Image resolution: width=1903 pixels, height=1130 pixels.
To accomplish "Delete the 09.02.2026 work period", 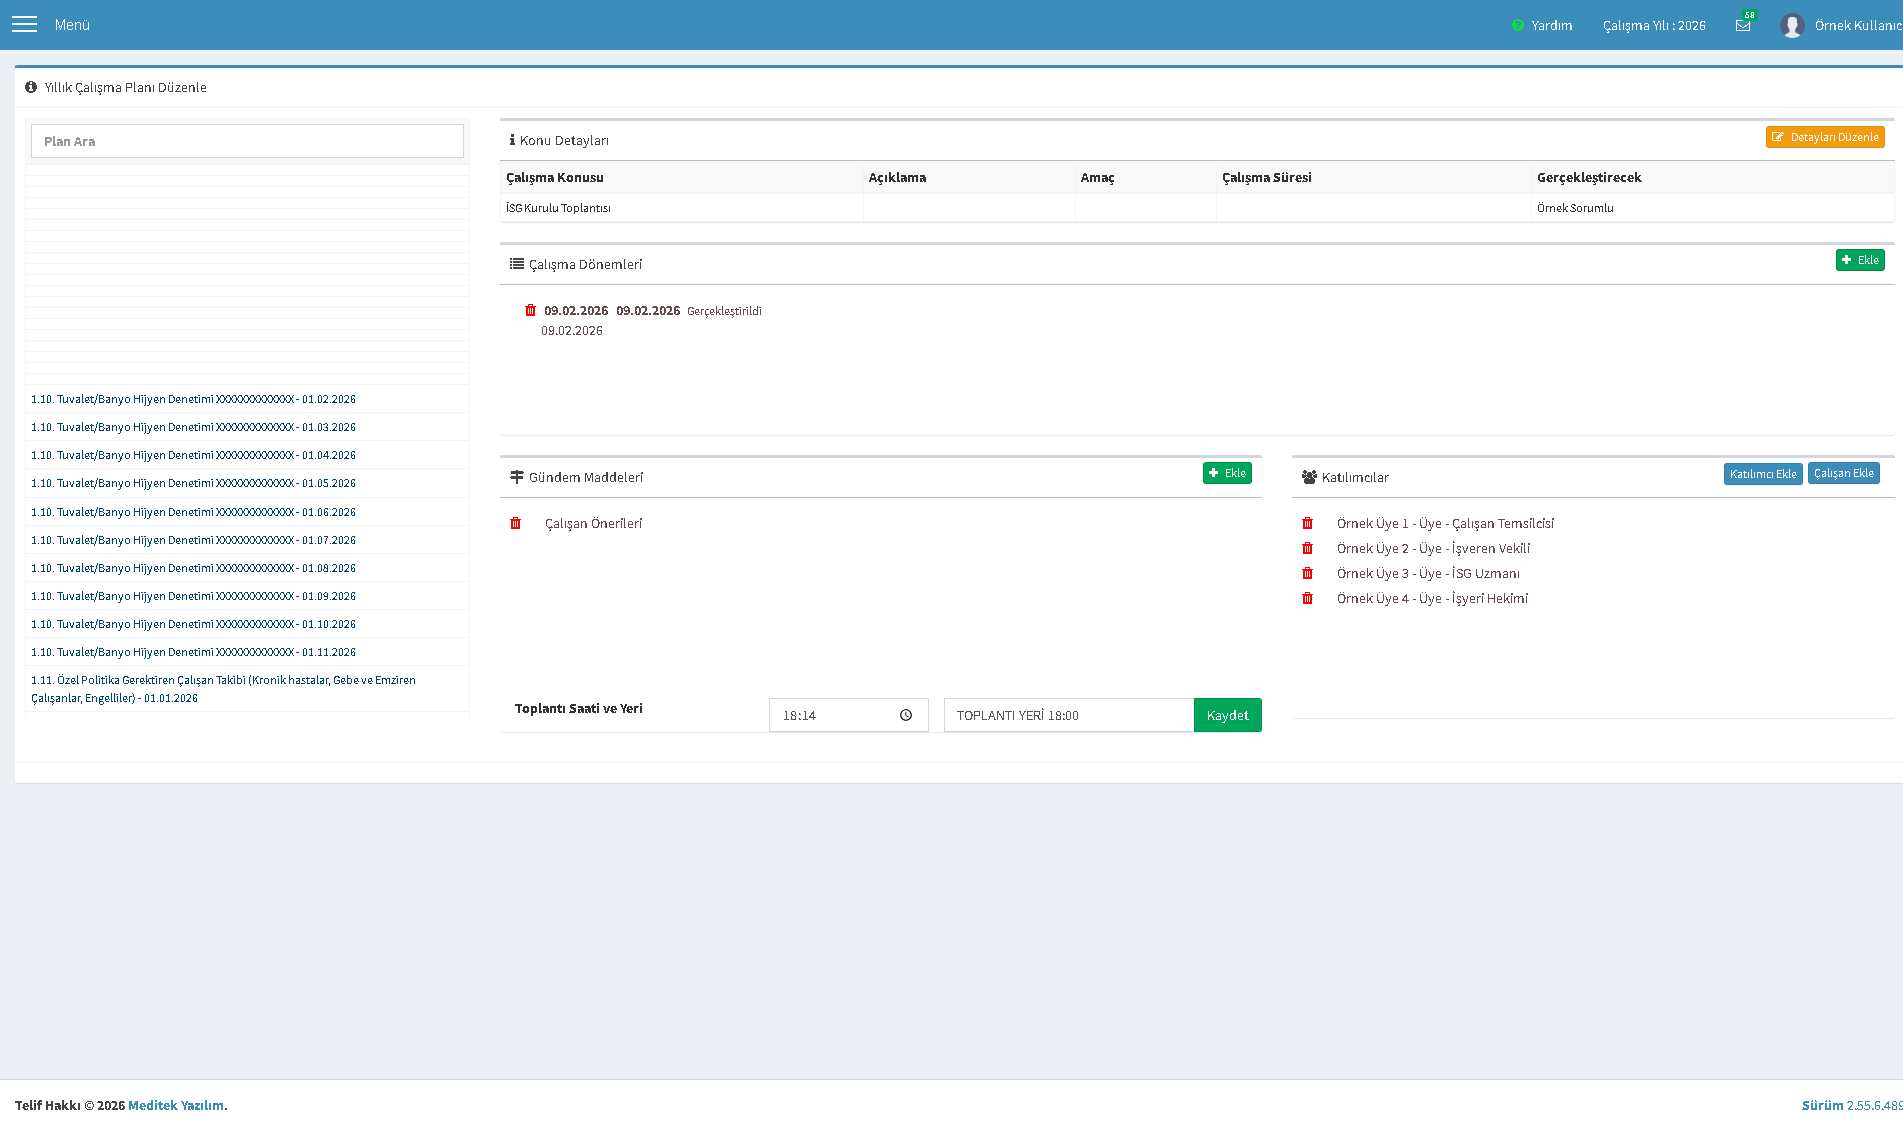I will 531,310.
